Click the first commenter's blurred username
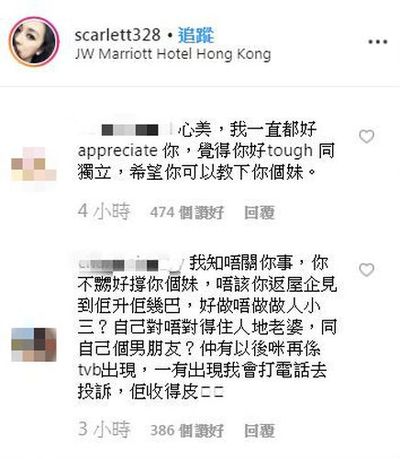The height and width of the screenshot is (459, 400). pyautogui.click(x=127, y=130)
